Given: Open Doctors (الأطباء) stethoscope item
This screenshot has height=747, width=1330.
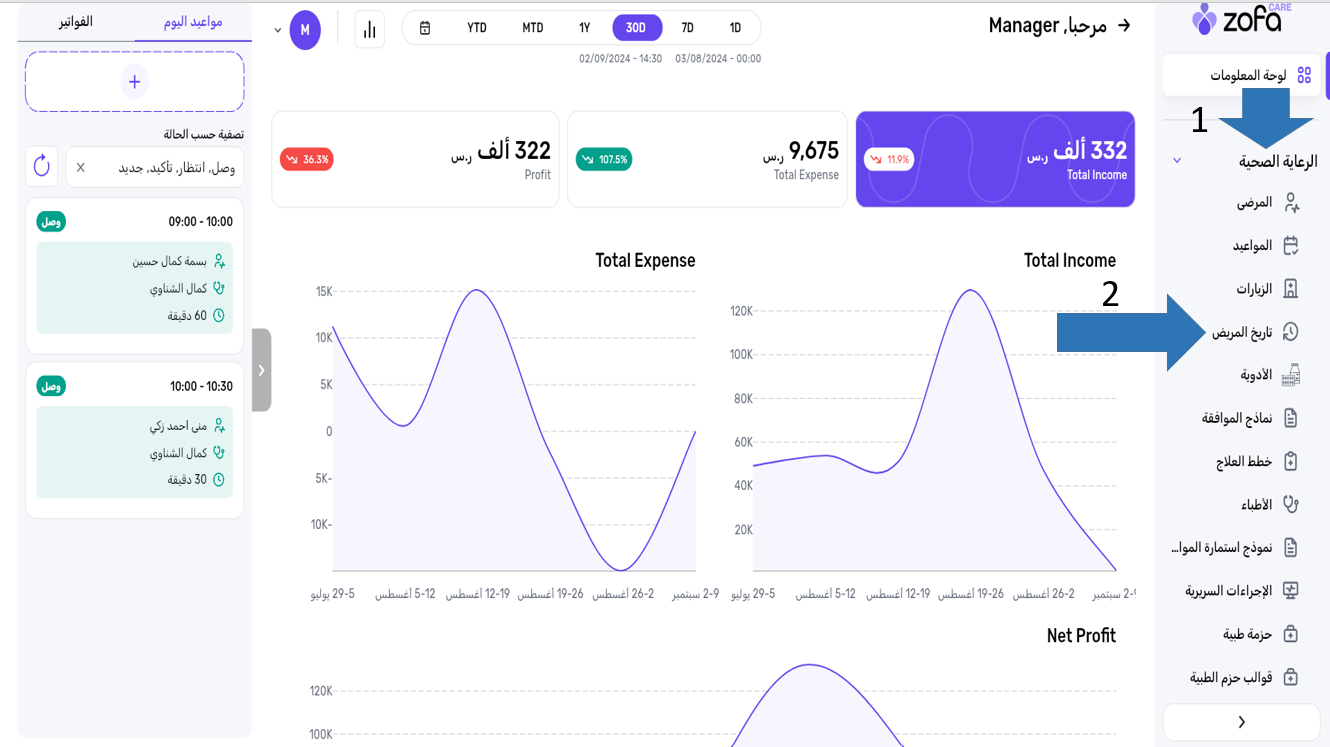Looking at the screenshot, I should click(x=1257, y=505).
